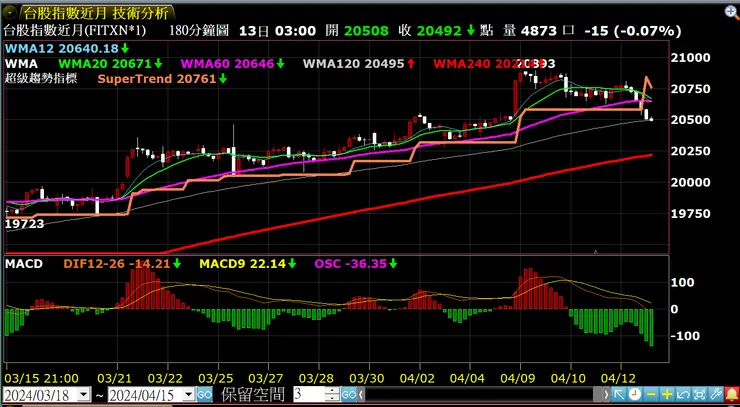
Task: Open the start date 2024/03/18 dropdown arrow
Action: tap(84, 394)
